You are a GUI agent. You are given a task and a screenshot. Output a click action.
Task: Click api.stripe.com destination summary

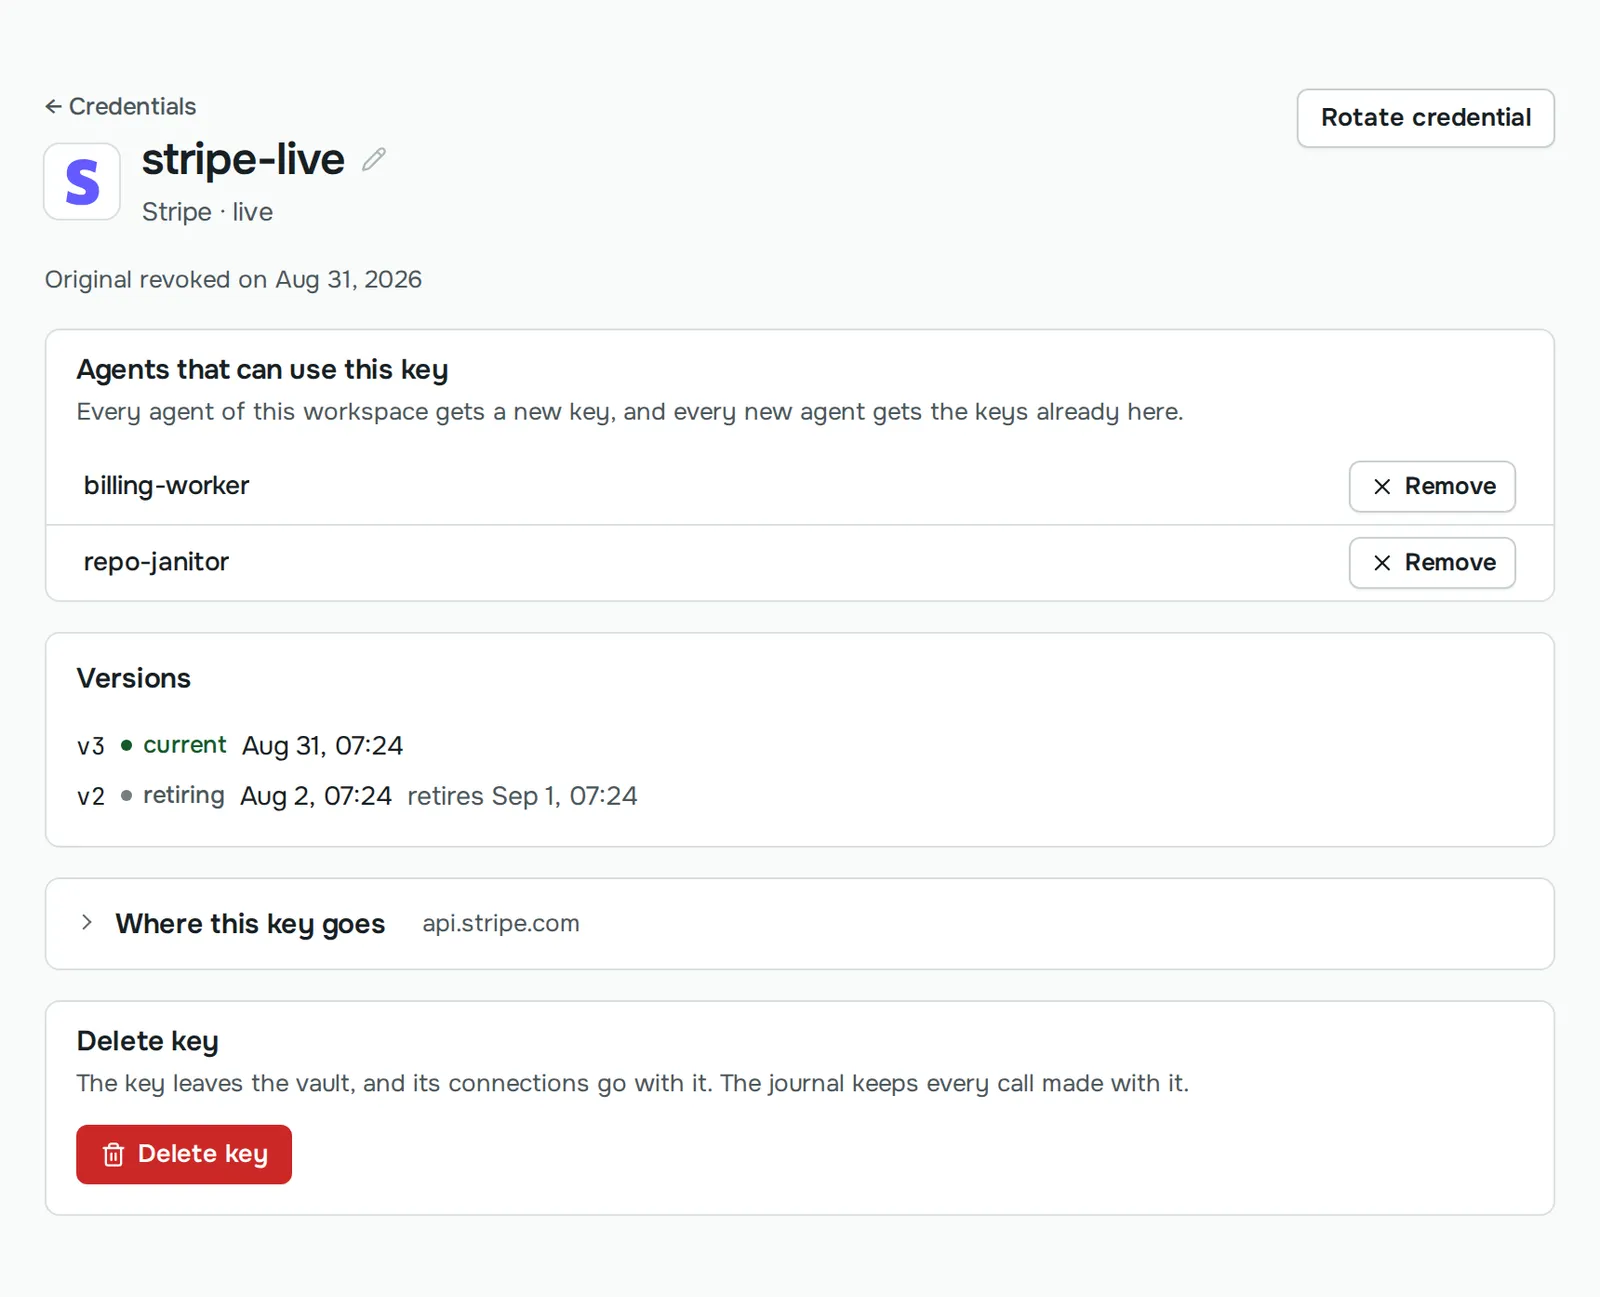(501, 923)
